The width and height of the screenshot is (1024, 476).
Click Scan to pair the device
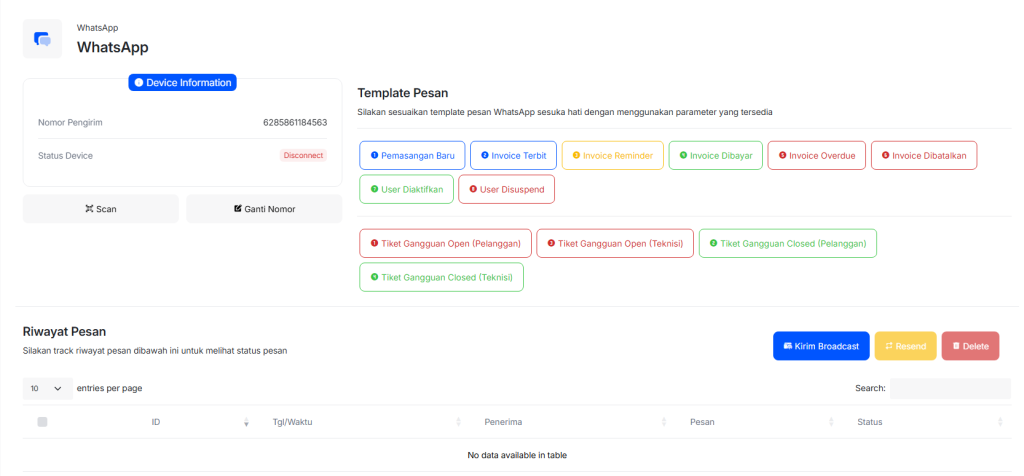[101, 209]
